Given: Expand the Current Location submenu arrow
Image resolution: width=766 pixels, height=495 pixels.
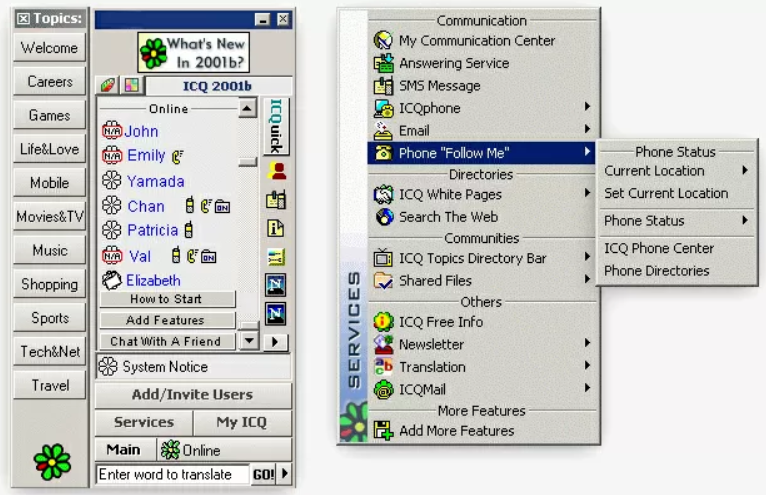Looking at the screenshot, I should pos(745,170).
